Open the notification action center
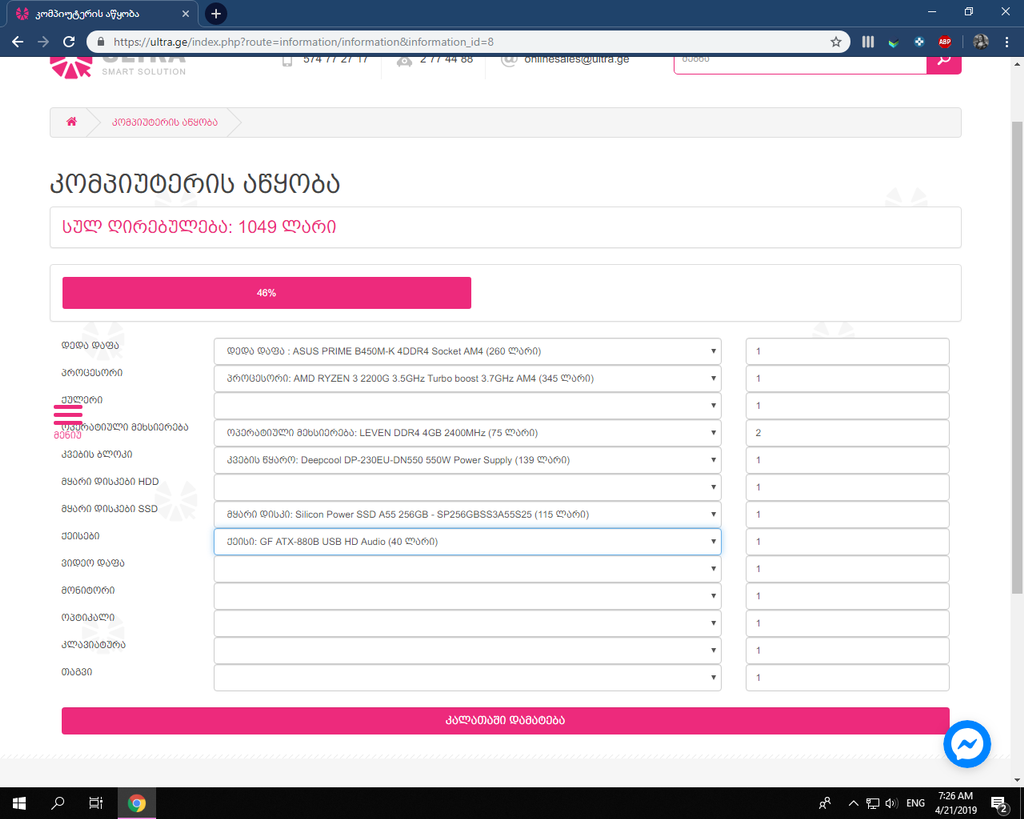Viewport: 1024px width, 819px height. (999, 803)
